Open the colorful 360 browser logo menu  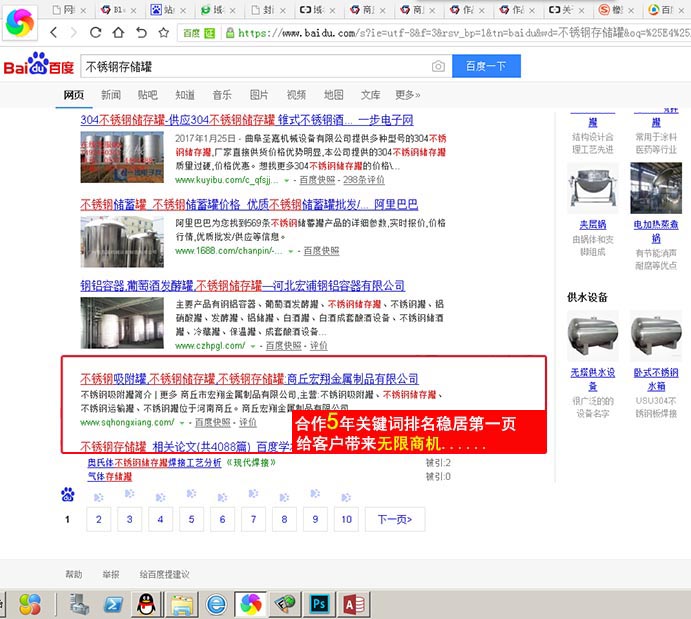coord(20,22)
